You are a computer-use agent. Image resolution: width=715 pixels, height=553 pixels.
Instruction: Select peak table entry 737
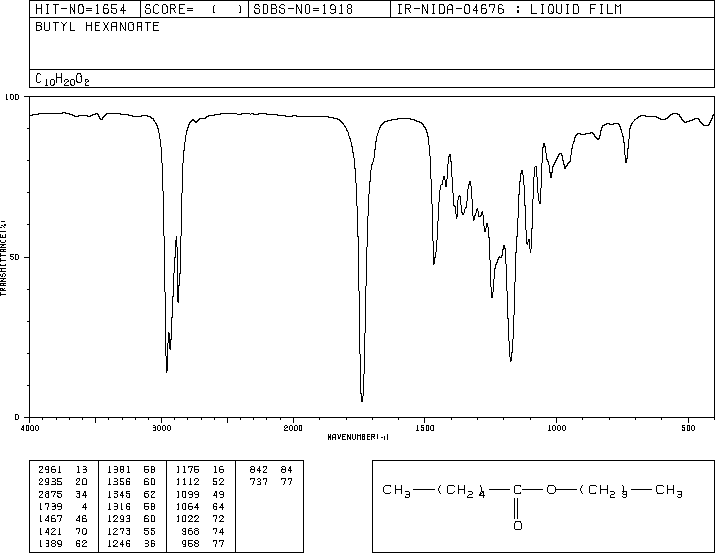259,482
